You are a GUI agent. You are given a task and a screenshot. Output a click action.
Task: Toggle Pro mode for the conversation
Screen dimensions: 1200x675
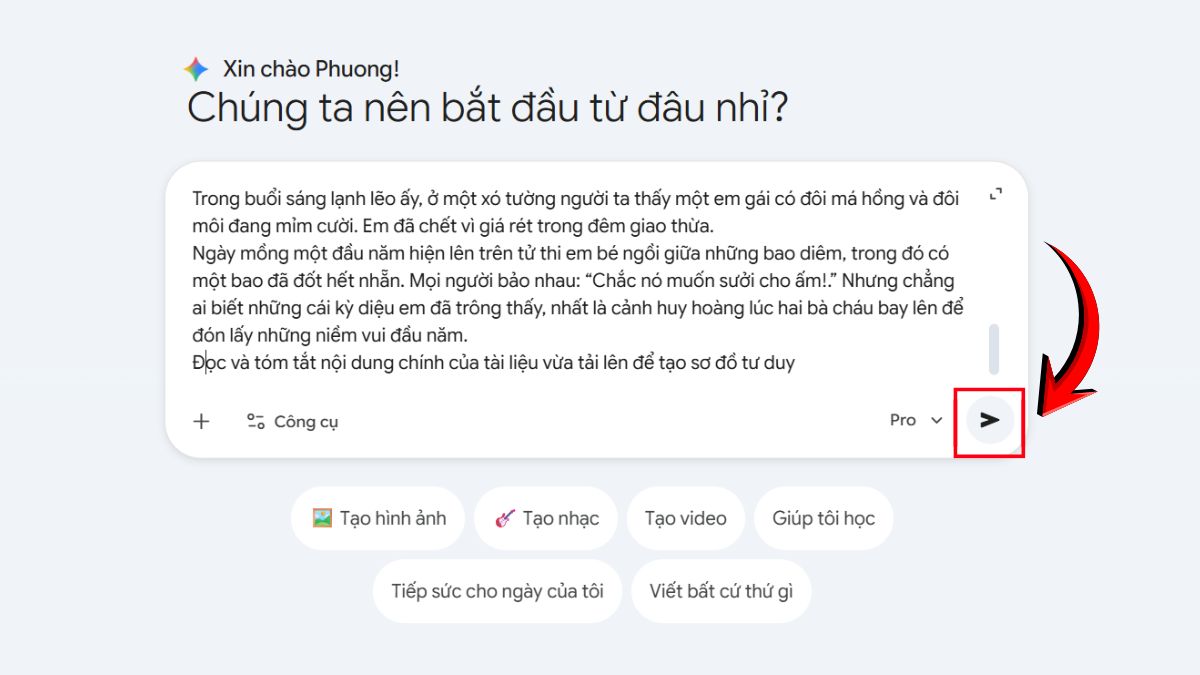903,420
